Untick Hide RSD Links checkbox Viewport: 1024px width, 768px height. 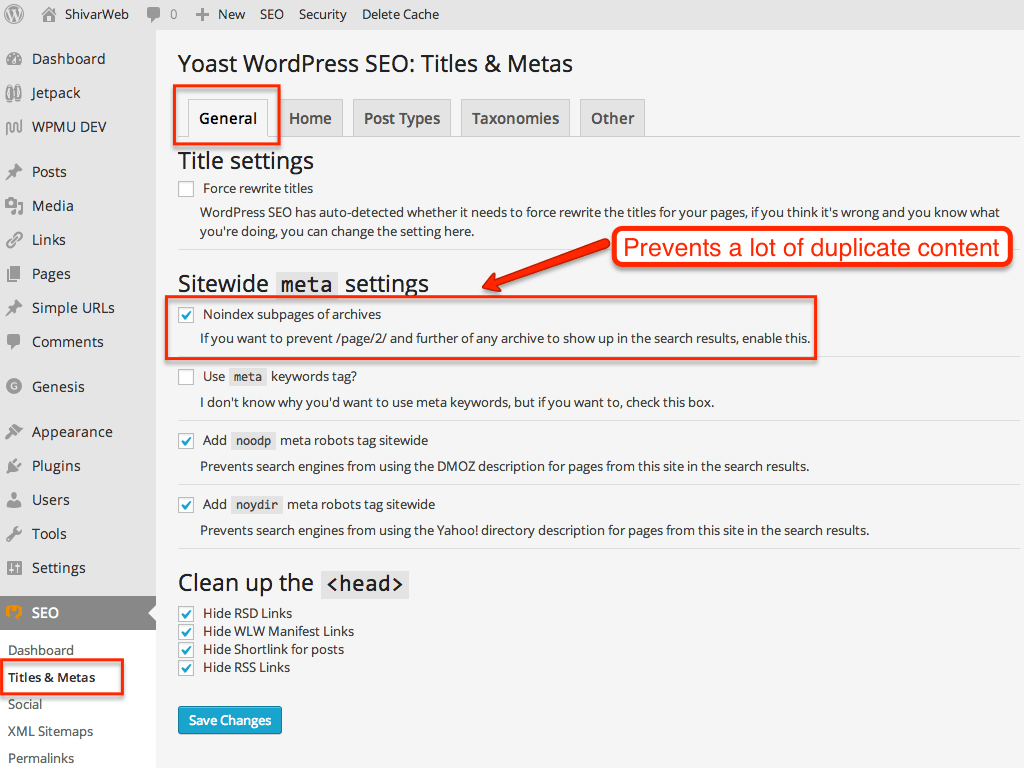tap(186, 614)
